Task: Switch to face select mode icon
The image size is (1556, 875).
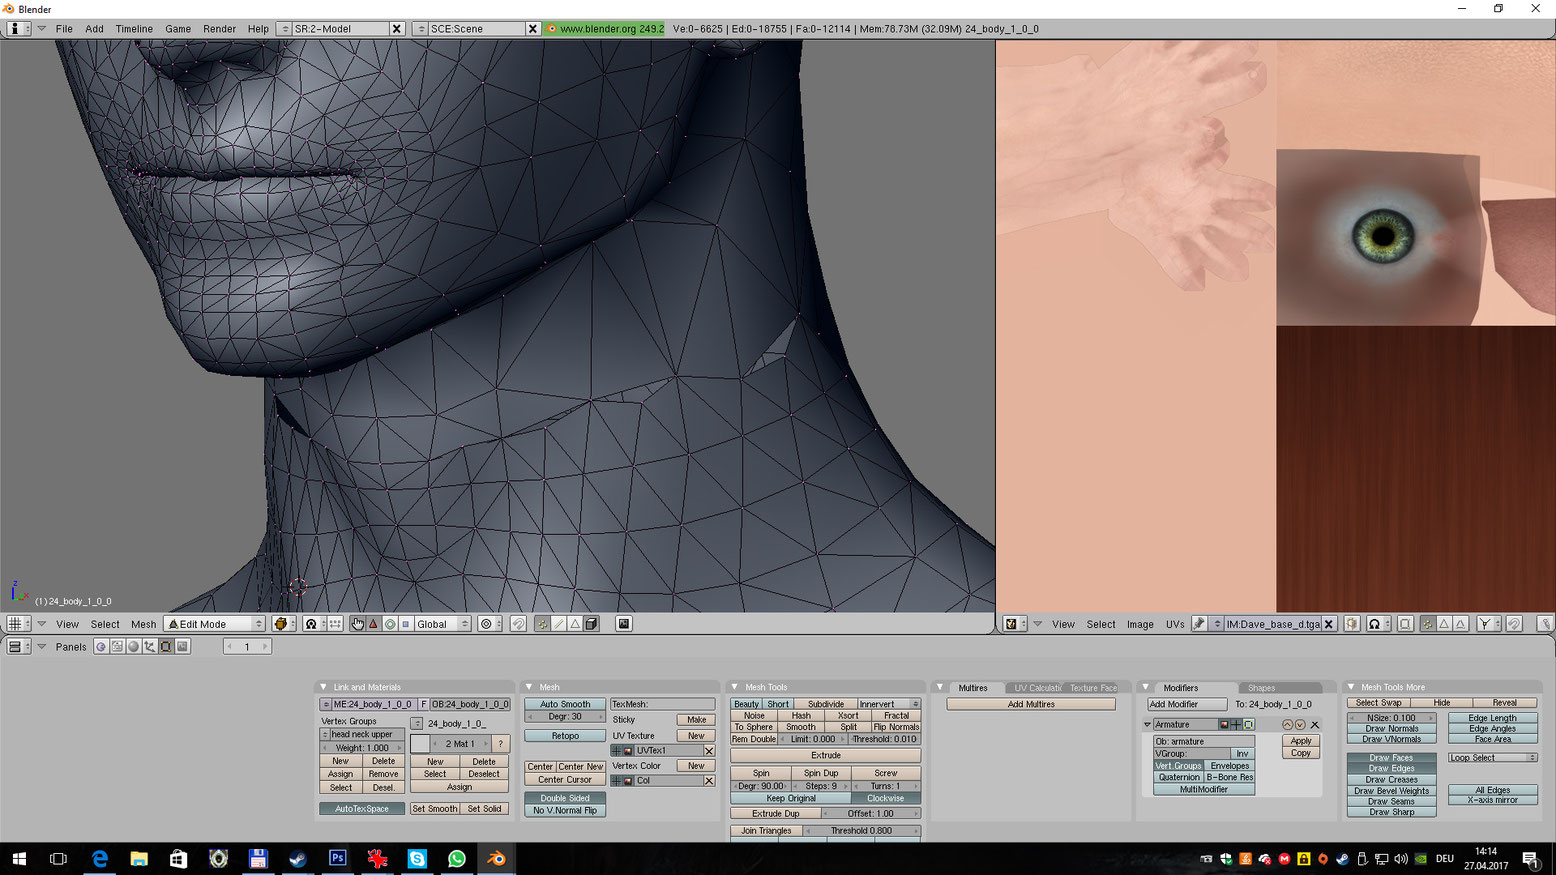Action: click(x=575, y=624)
